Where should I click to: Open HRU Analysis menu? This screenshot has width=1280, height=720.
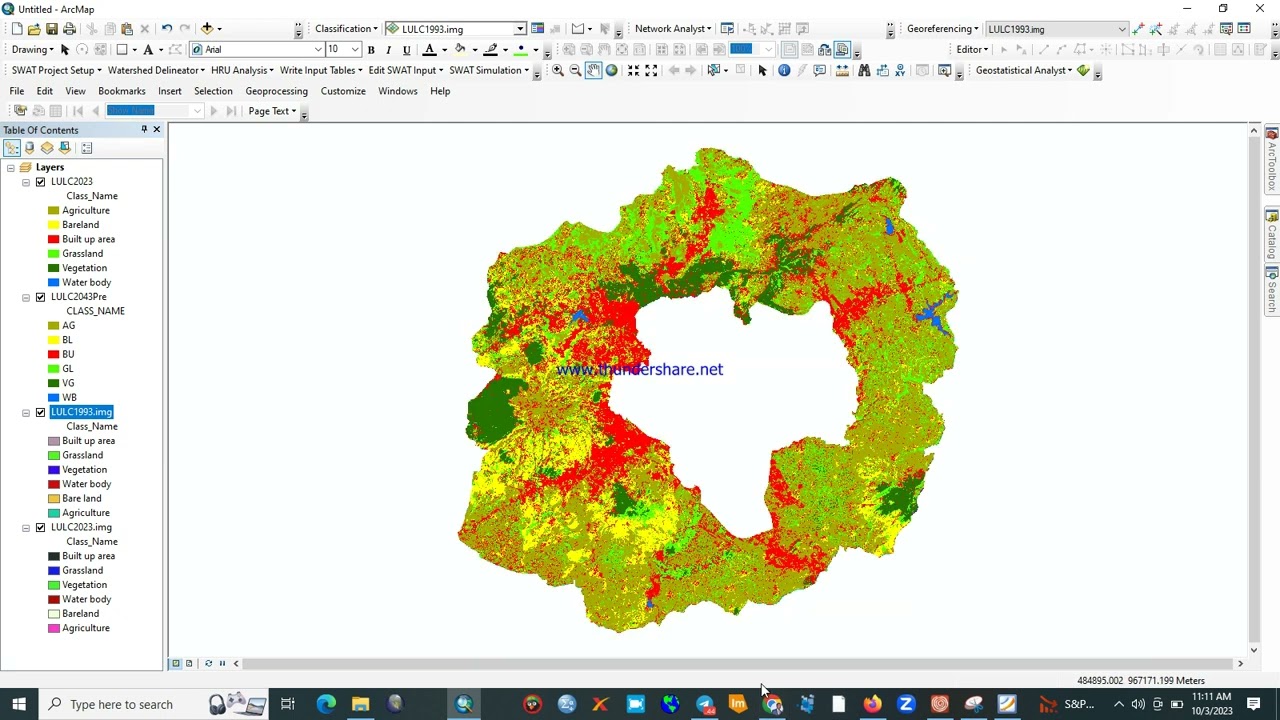pos(242,70)
